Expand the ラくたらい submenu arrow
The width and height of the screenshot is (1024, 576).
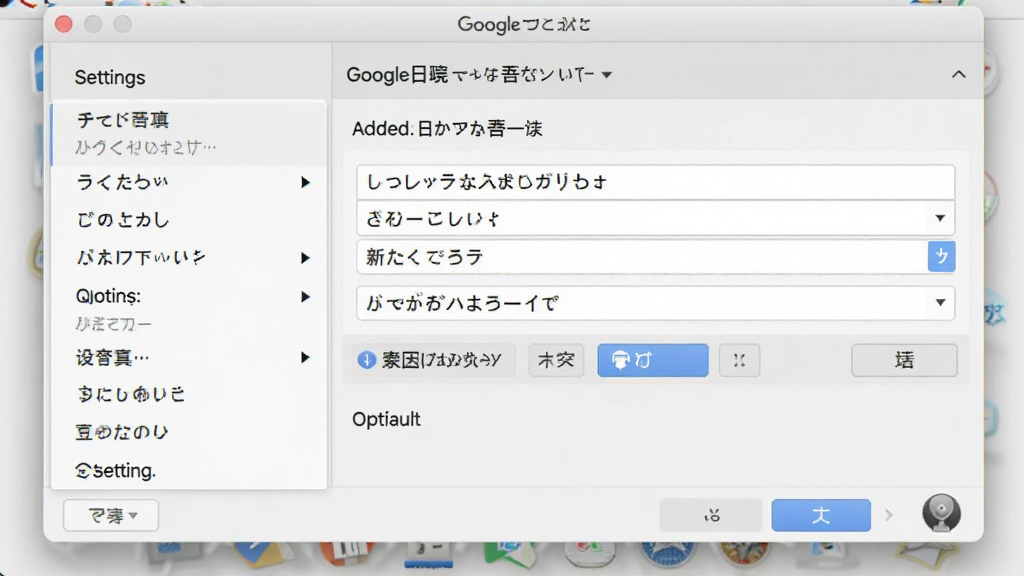(x=305, y=182)
